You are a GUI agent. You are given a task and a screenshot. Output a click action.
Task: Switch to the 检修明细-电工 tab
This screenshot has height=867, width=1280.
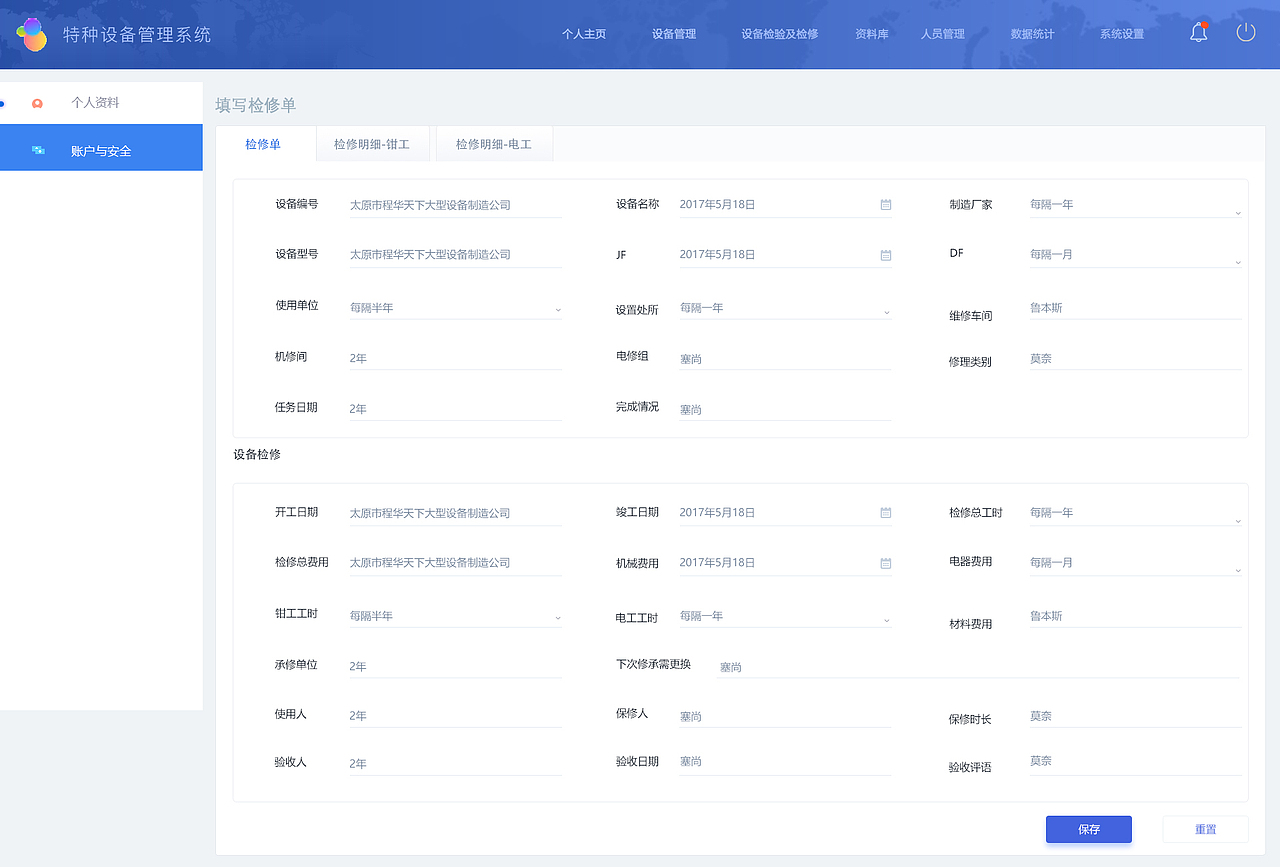[x=494, y=143]
